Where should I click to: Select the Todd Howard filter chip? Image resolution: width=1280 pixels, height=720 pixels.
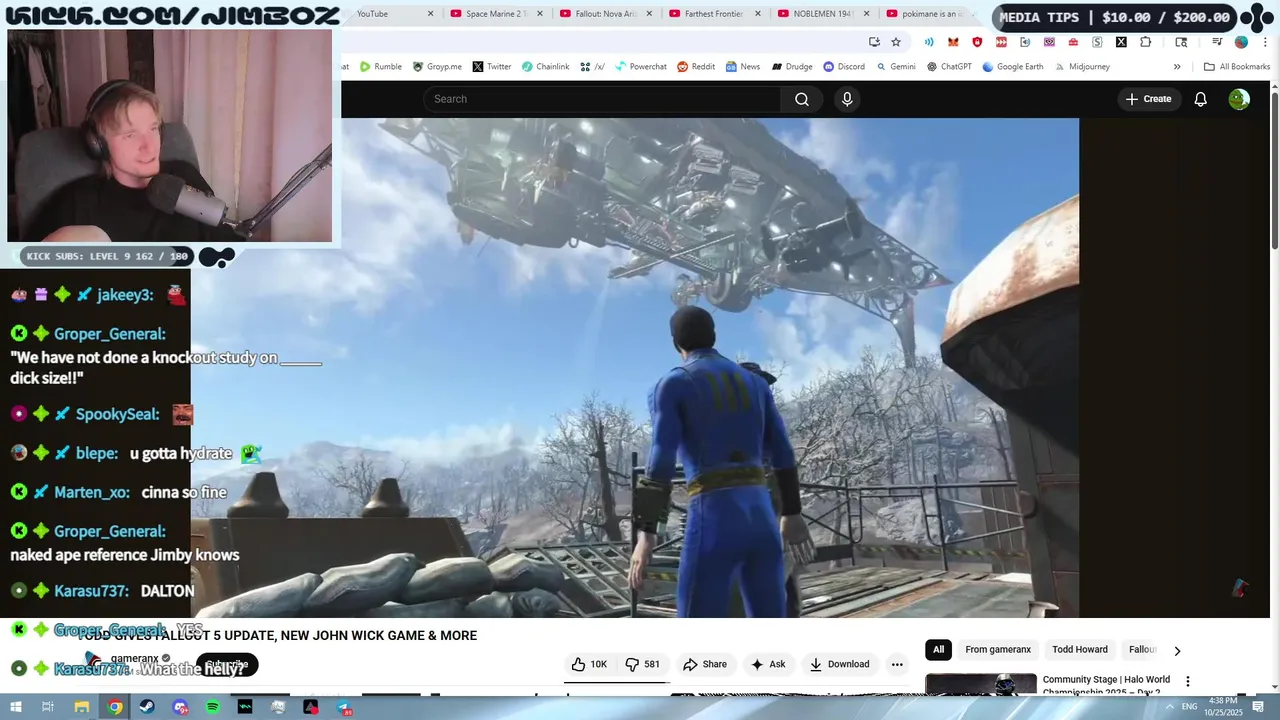pyautogui.click(x=1080, y=650)
